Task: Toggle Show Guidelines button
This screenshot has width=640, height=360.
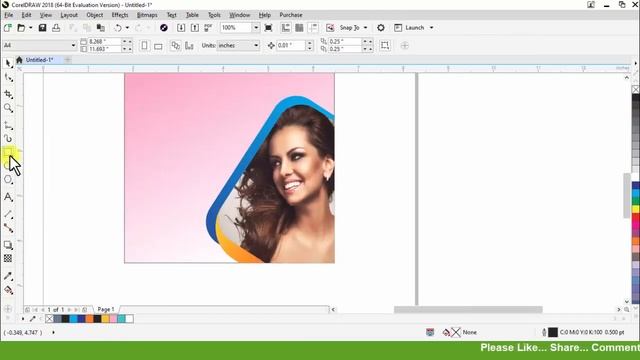Action: [313, 28]
